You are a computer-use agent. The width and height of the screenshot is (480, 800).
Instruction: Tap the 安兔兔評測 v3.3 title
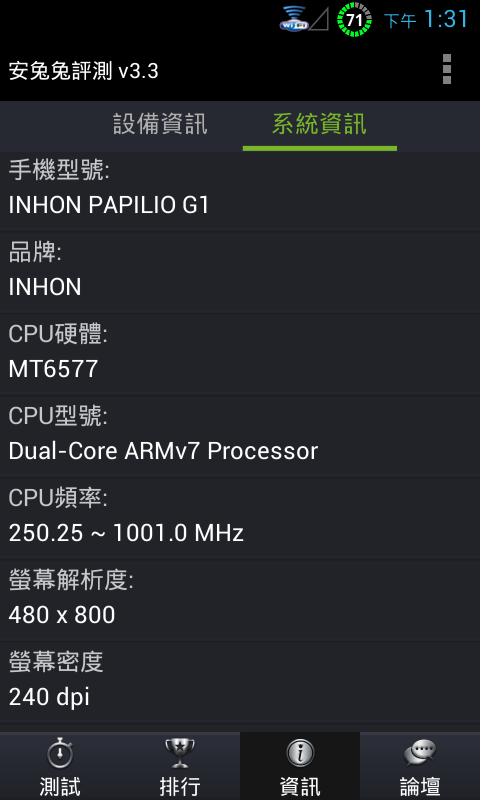point(83,71)
